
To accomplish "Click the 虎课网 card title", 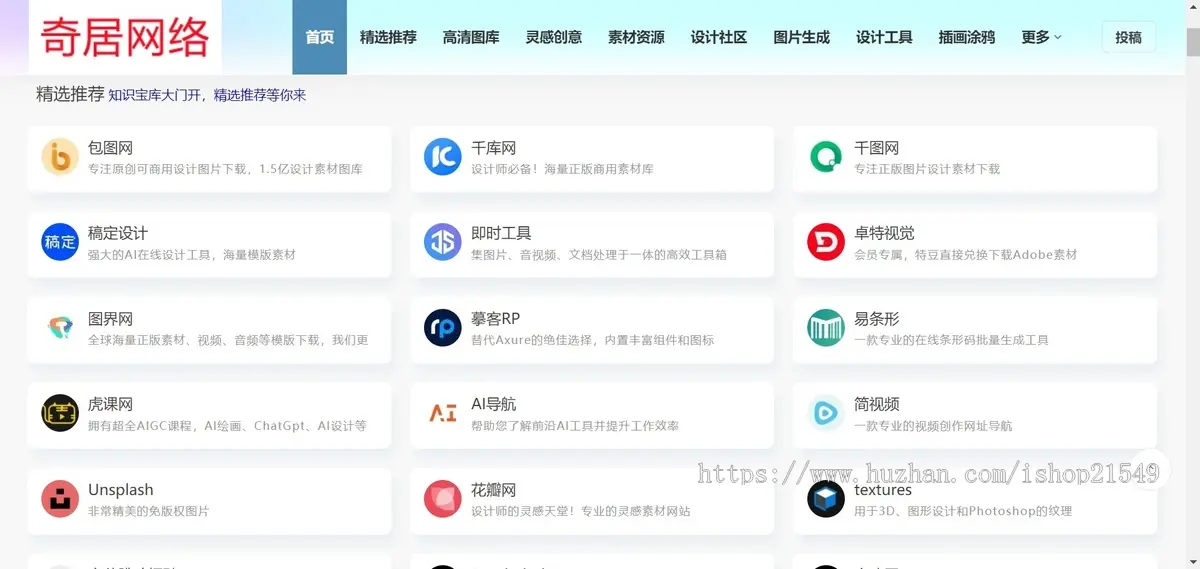I will point(111,404).
